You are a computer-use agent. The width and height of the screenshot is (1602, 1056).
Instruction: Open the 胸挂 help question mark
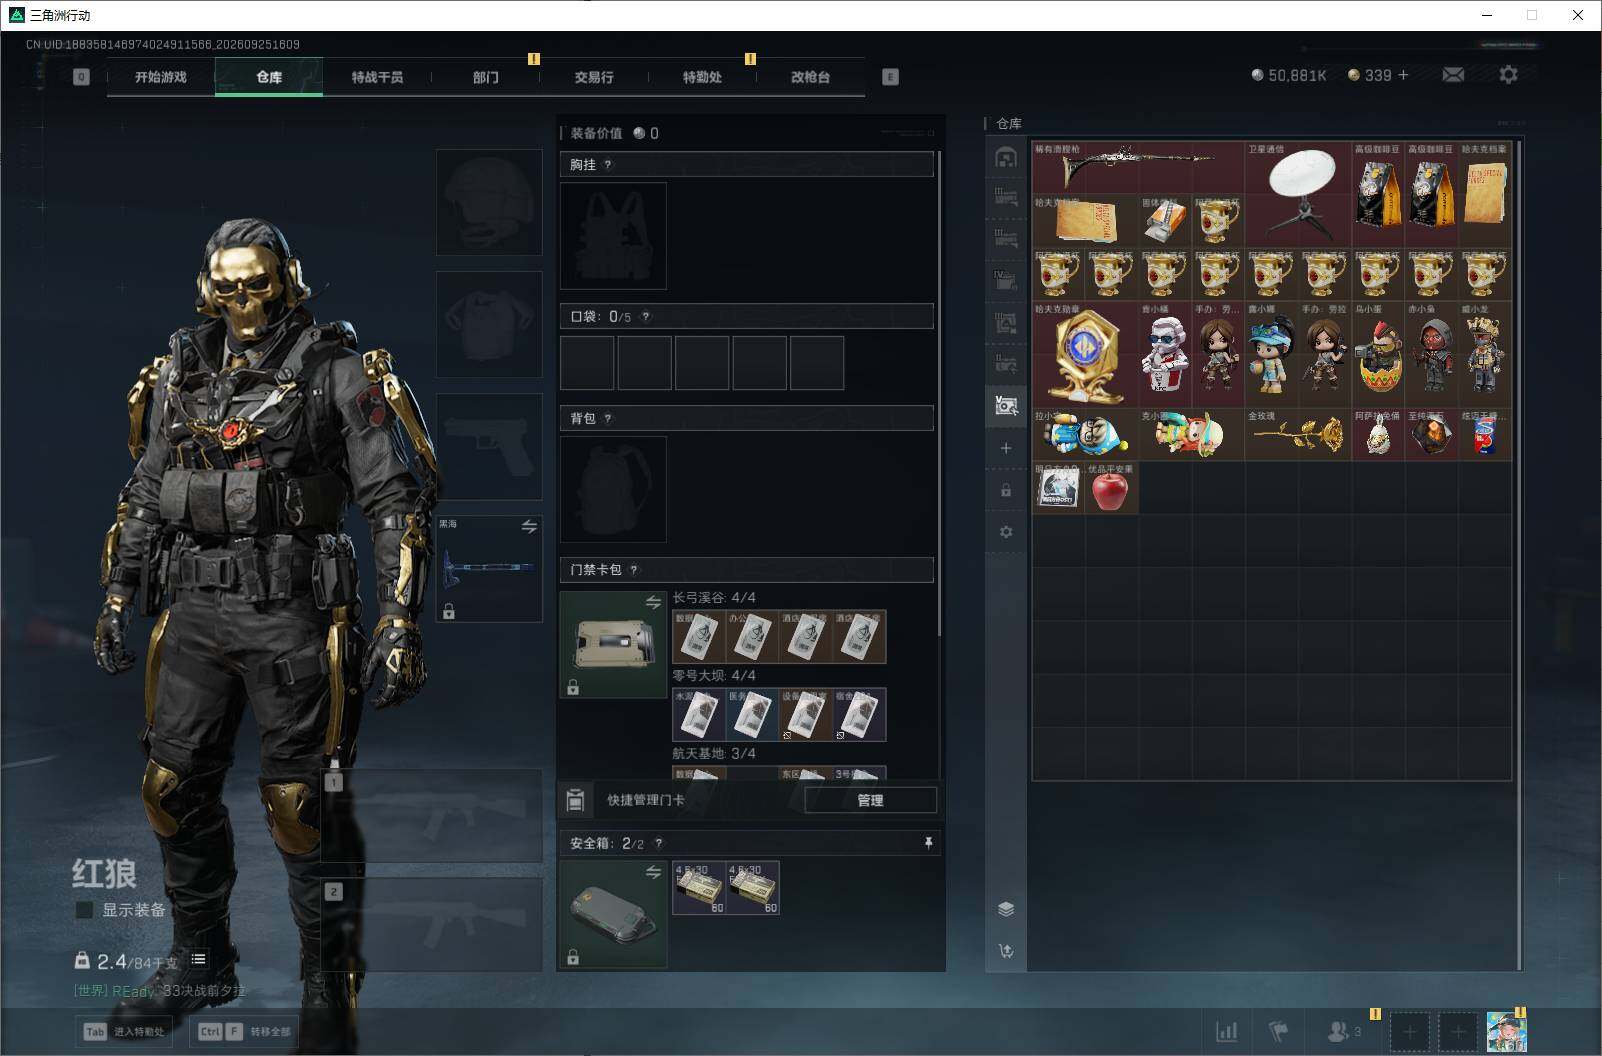click(608, 165)
